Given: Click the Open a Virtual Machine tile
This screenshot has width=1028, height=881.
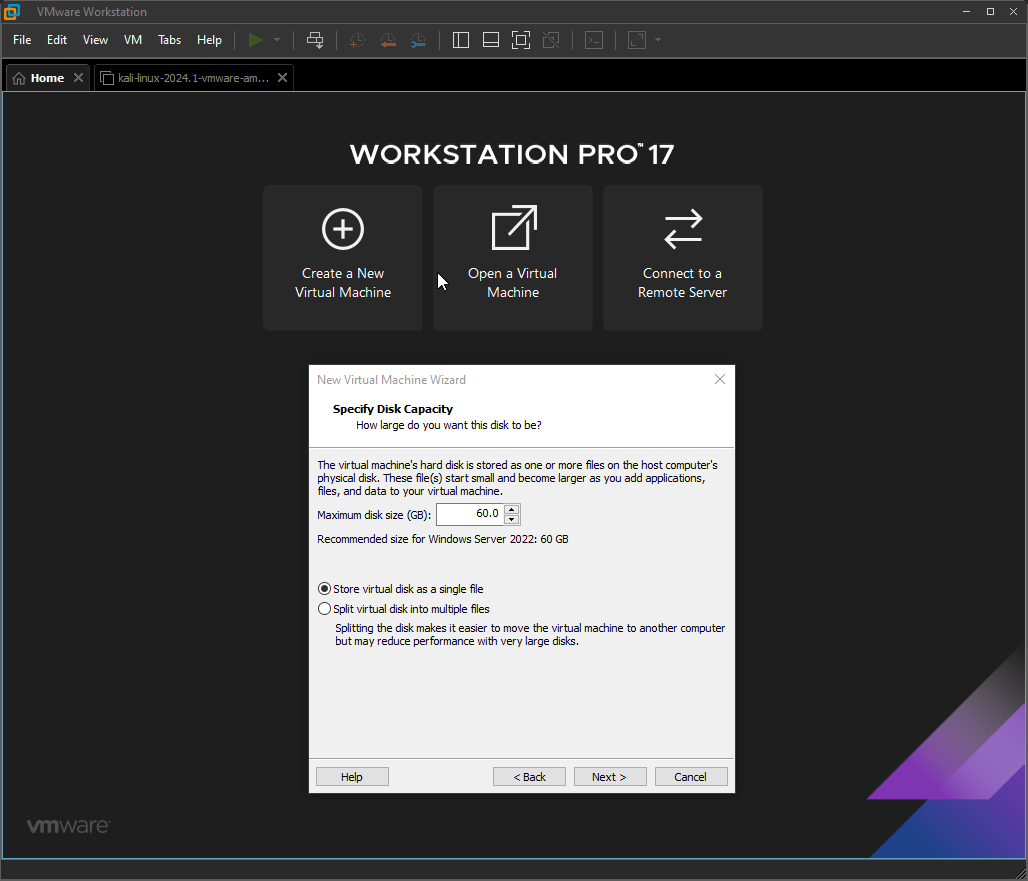Looking at the screenshot, I should 513,258.
